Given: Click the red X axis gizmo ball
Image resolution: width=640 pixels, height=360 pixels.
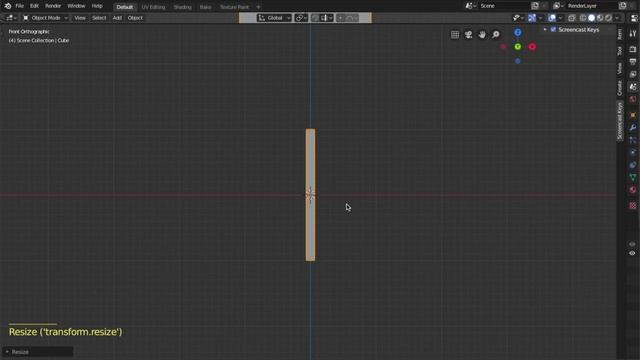Looking at the screenshot, I should point(532,47).
